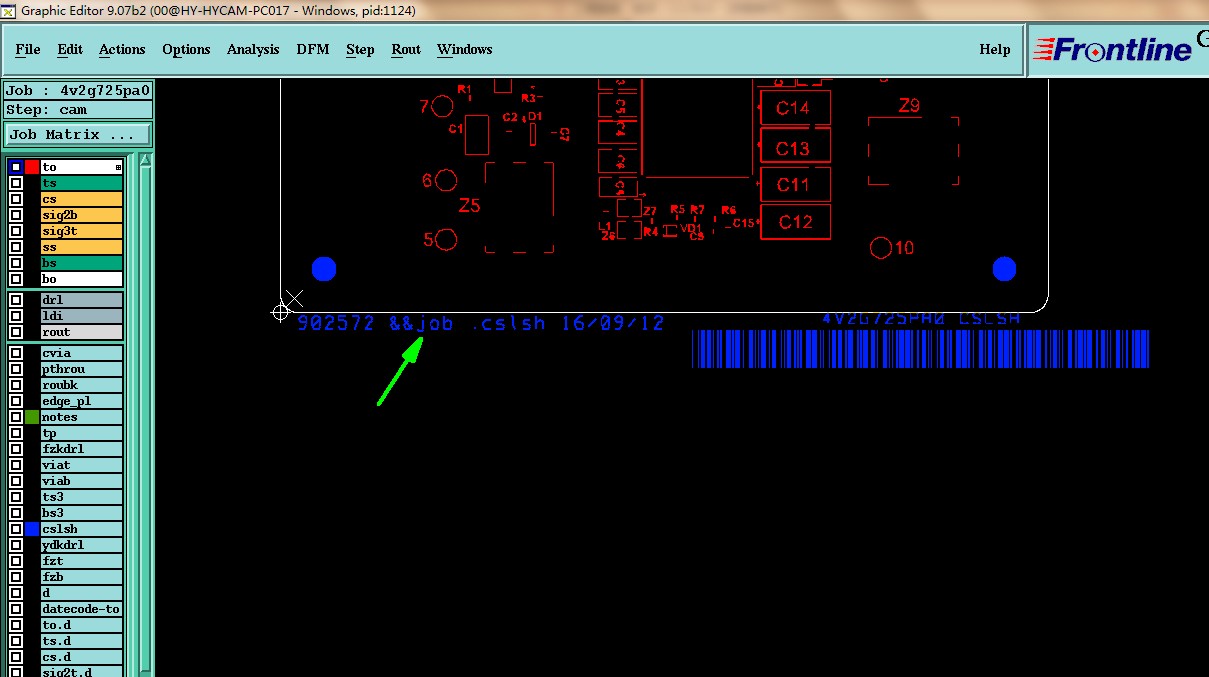Toggle the 'ts' layer display checkbox
1209x677 pixels.
coord(16,183)
